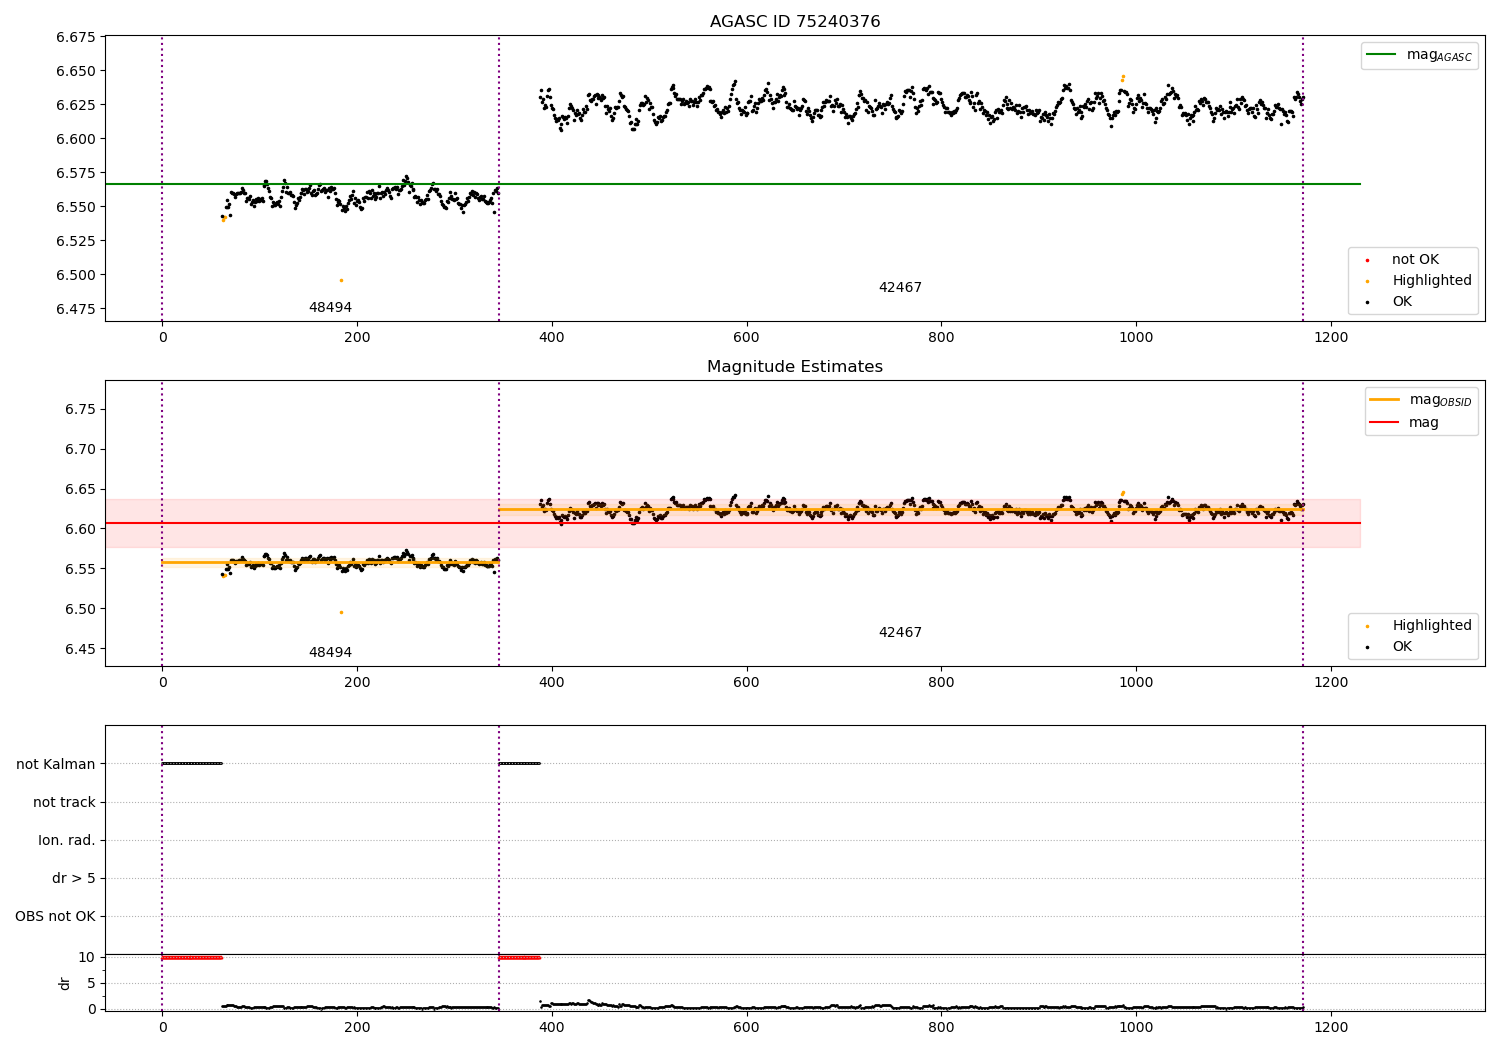Click the mag OBSID legend entry in middle plot
The width and height of the screenshot is (1500, 1050).
pyautogui.click(x=1420, y=400)
